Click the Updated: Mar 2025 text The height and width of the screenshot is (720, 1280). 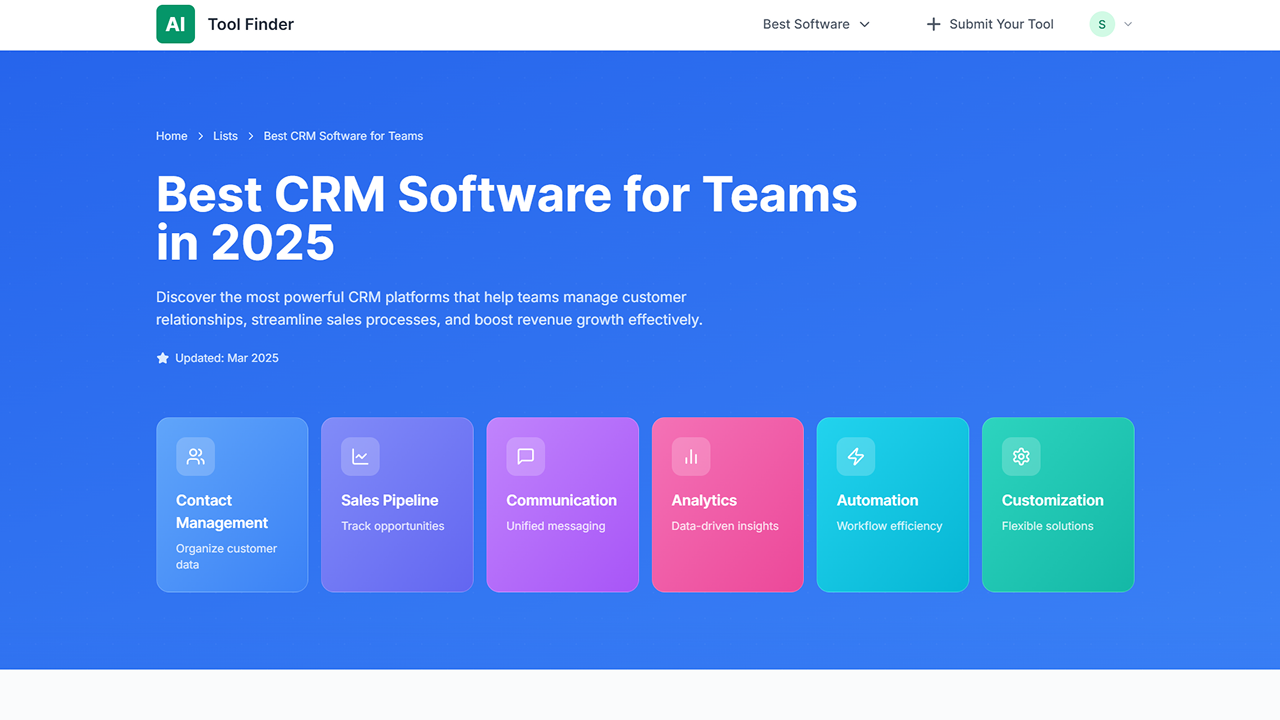pyautogui.click(x=227, y=358)
